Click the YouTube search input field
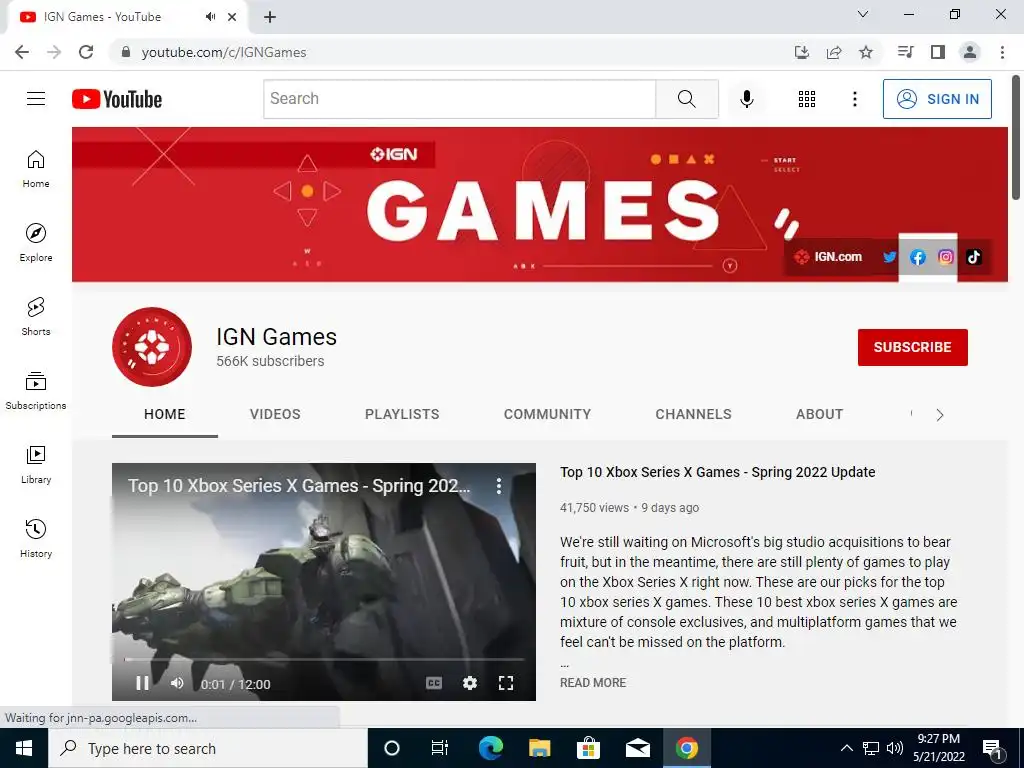 [460, 99]
